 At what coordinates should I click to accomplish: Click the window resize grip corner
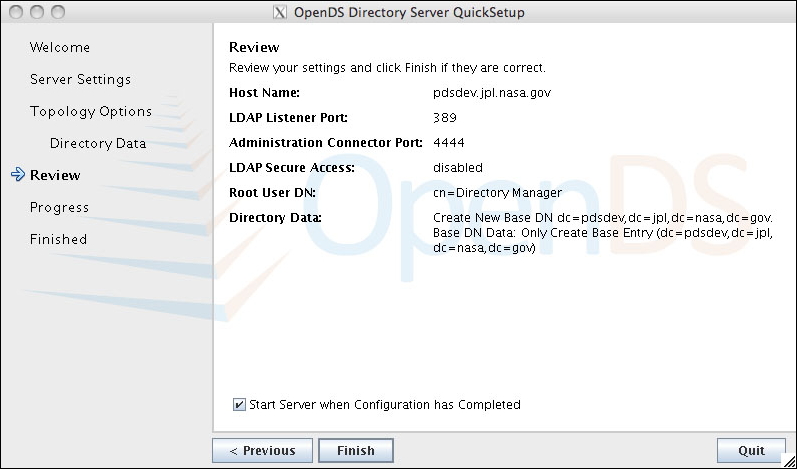click(x=788, y=461)
